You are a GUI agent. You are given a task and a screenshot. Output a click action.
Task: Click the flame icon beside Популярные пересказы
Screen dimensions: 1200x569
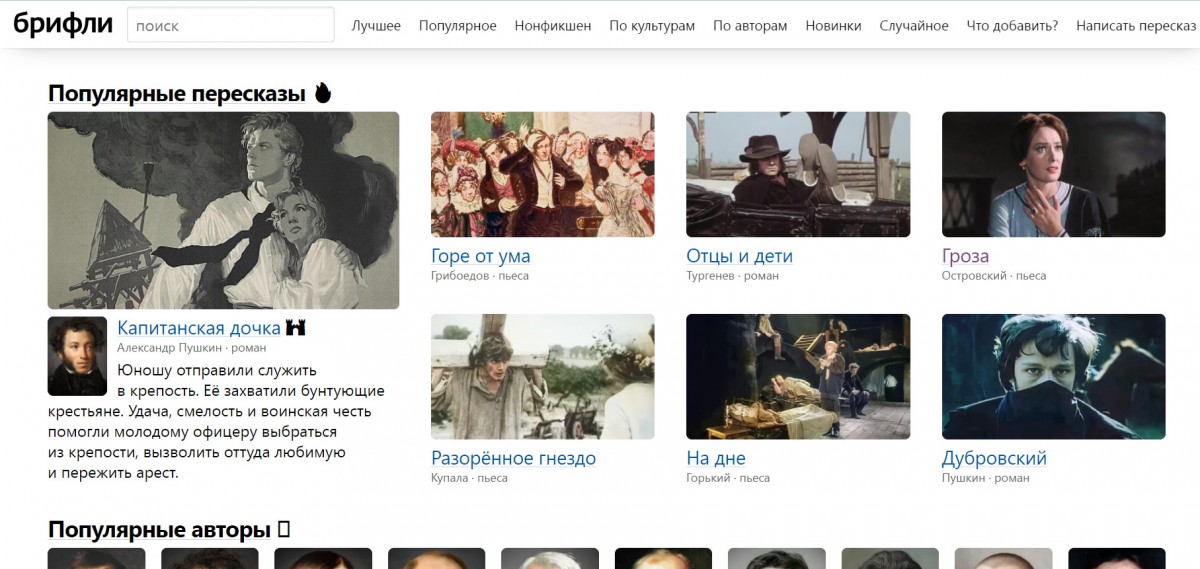(x=322, y=93)
